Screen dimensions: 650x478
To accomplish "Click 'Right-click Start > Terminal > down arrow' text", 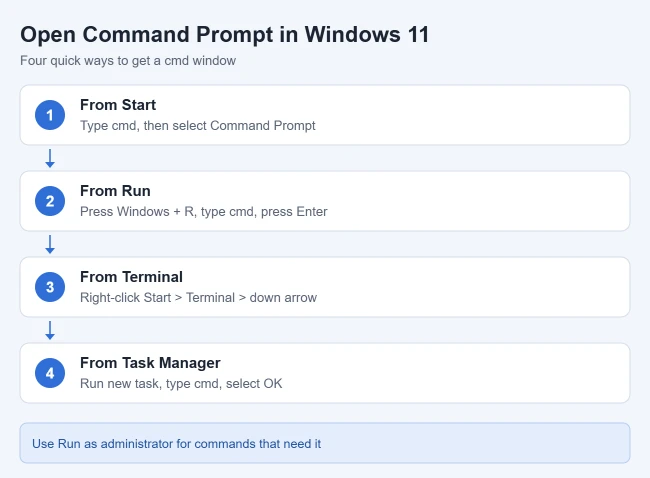I will (198, 298).
